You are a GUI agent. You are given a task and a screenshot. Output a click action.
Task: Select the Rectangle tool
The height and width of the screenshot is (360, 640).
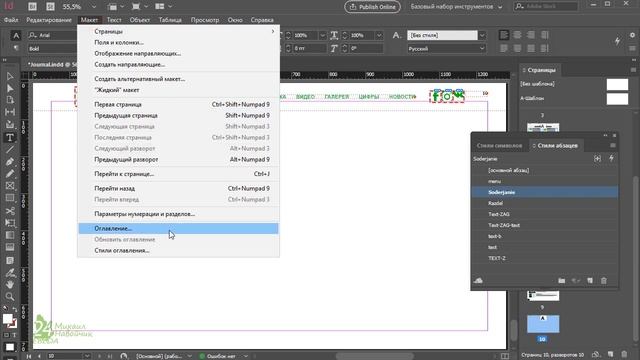10,198
